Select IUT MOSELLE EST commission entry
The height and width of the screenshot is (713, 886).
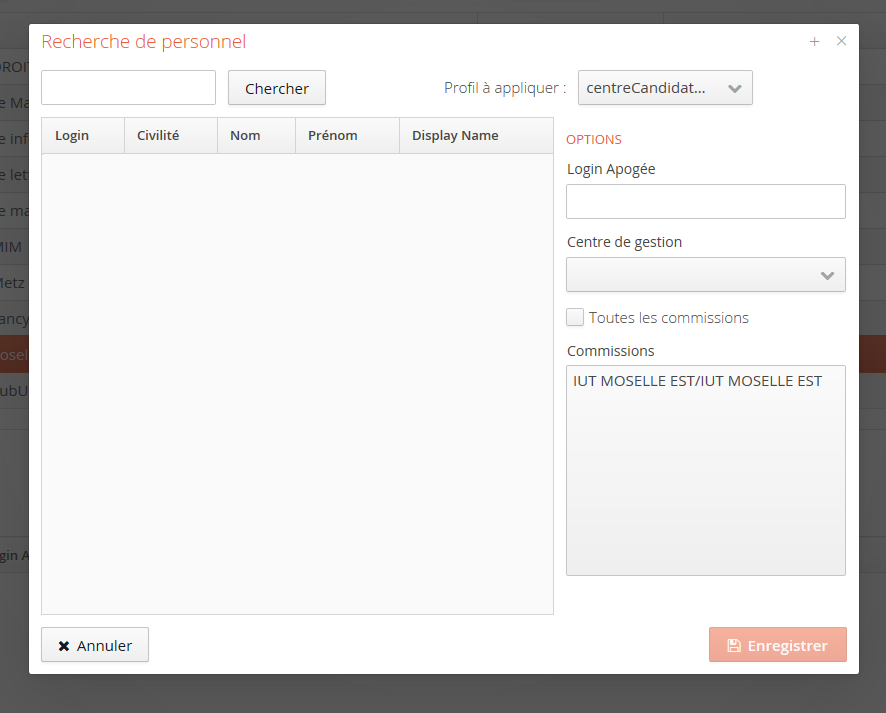click(x=697, y=381)
